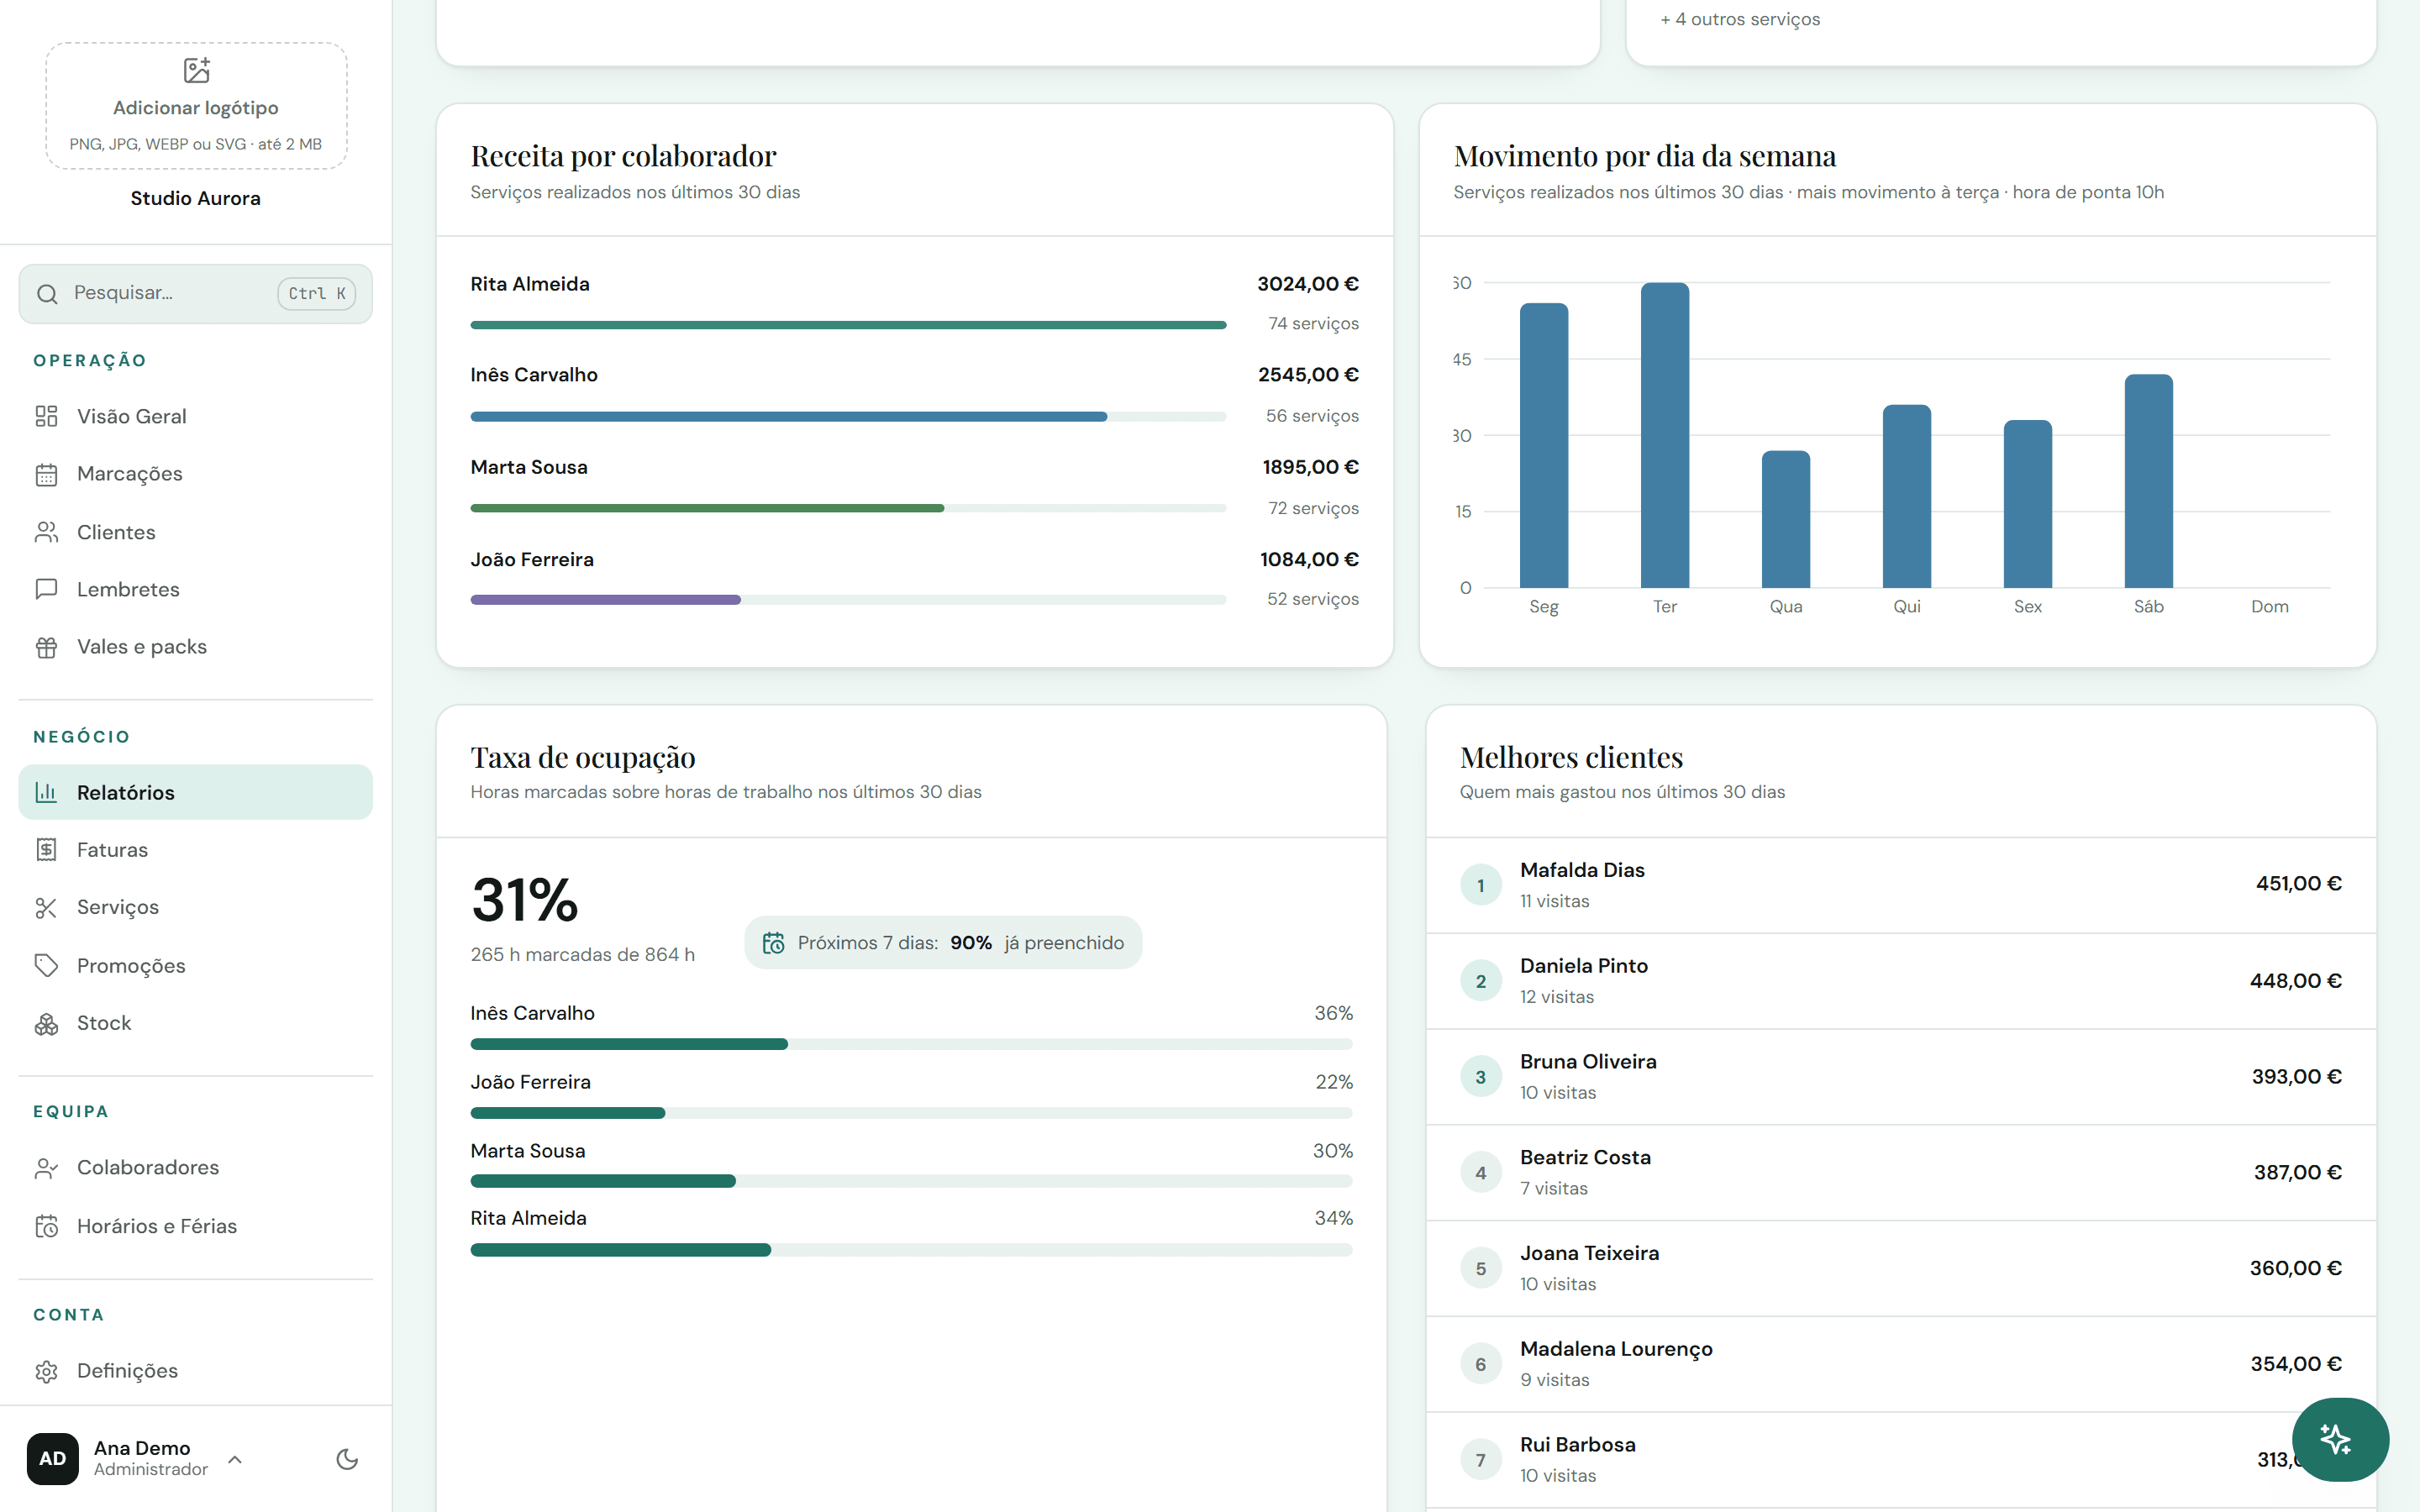Click the Relatórios bar chart icon
2420x1512 pixels.
point(46,792)
